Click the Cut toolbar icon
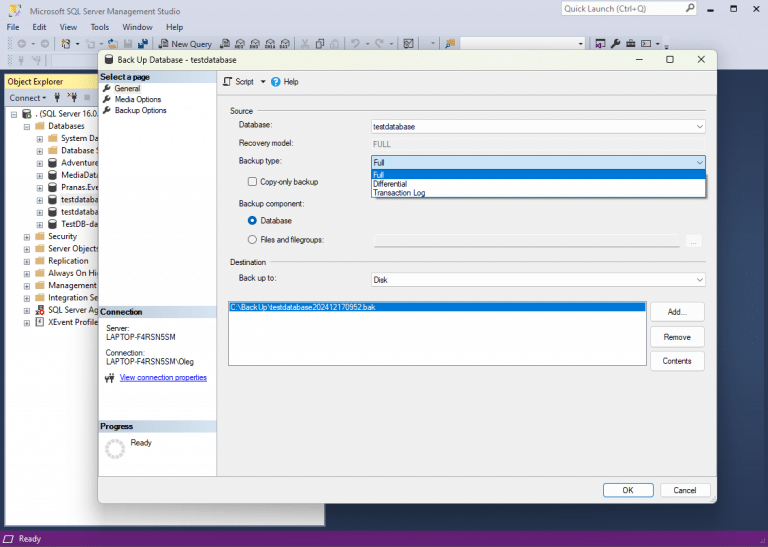Image resolution: width=768 pixels, height=547 pixels. click(305, 44)
